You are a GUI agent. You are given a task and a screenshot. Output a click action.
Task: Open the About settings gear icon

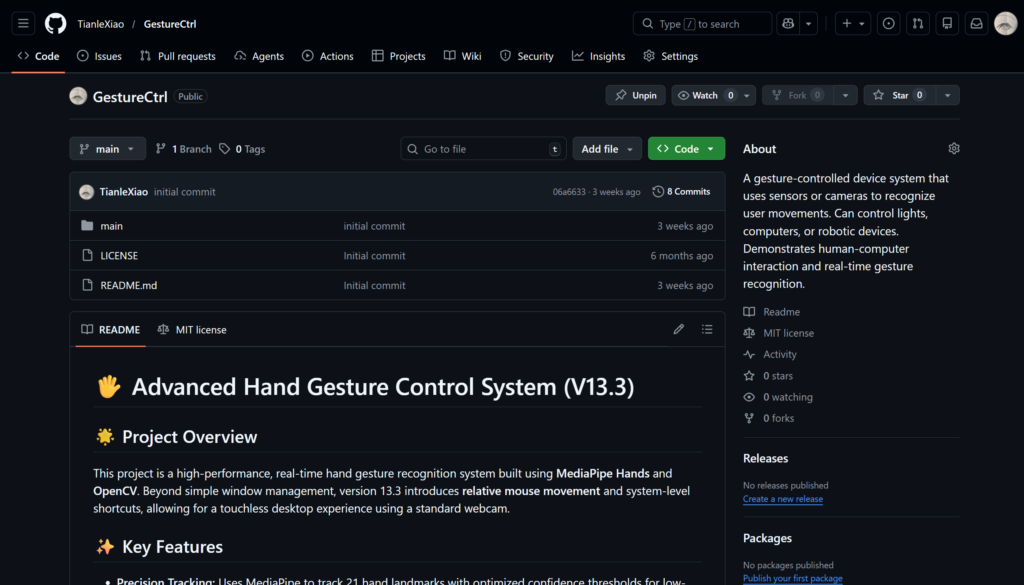click(953, 149)
